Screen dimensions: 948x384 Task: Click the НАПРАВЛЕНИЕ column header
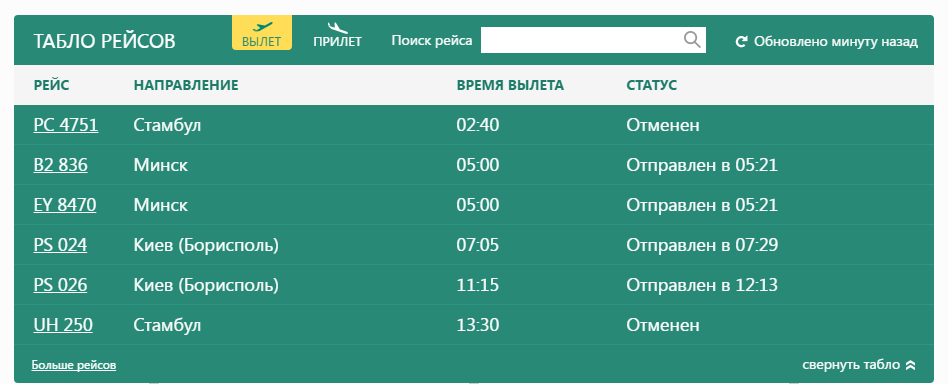point(186,85)
